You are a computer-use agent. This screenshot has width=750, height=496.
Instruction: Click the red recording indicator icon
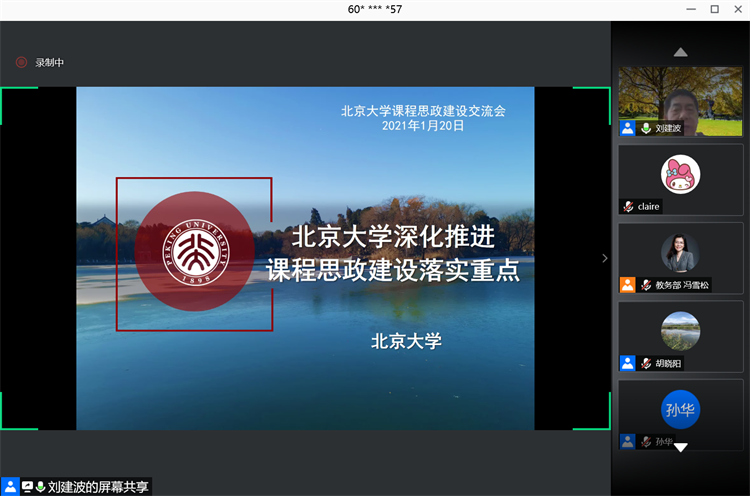click(x=22, y=62)
